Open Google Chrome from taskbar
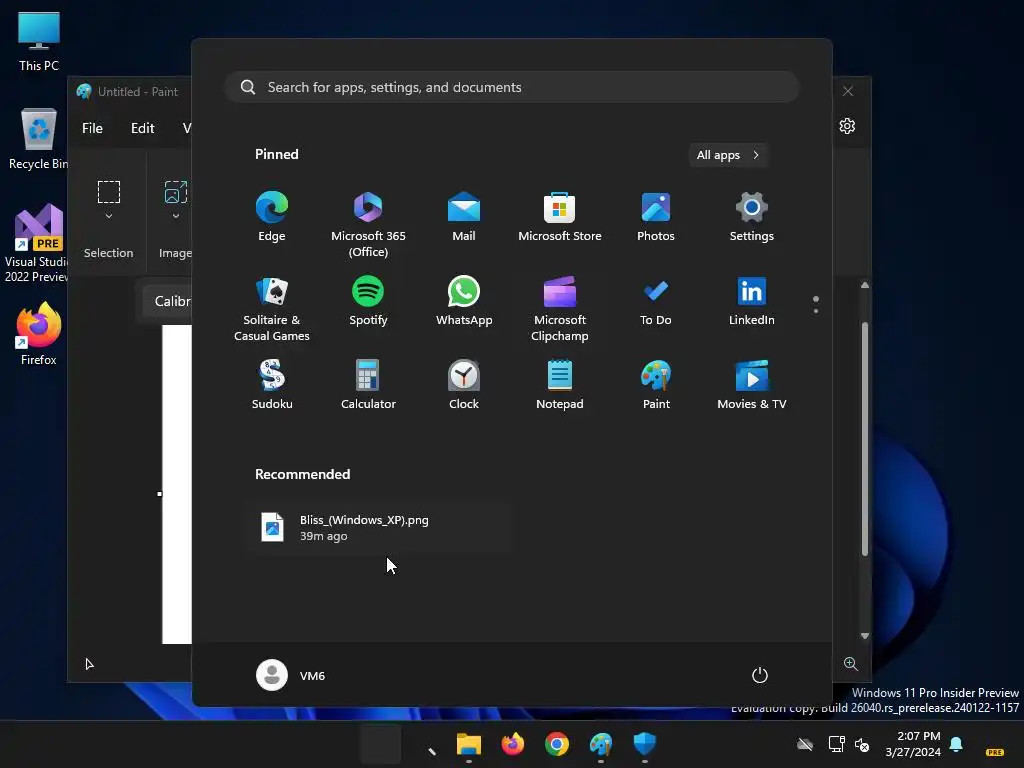 click(556, 744)
